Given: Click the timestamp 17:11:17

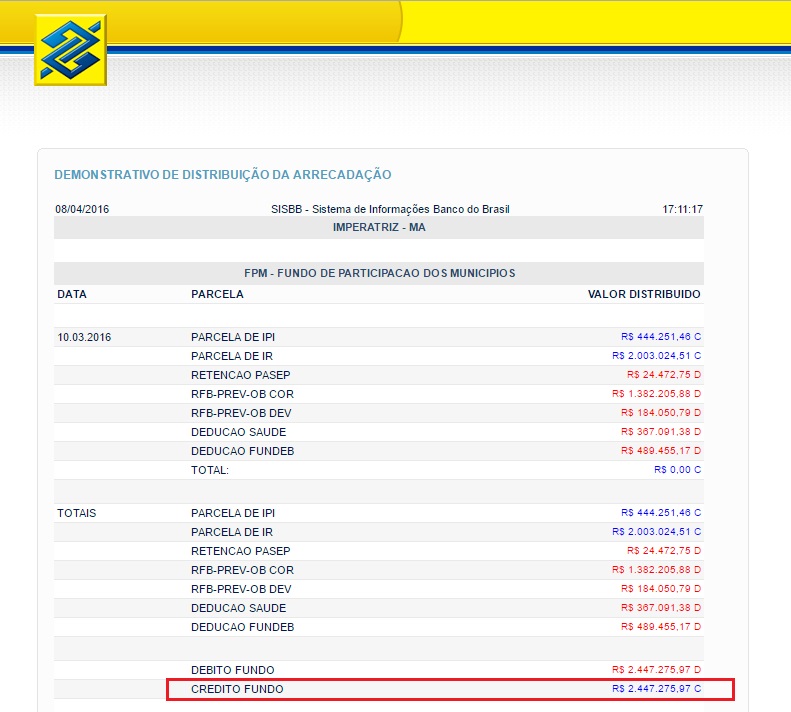Looking at the screenshot, I should (x=682, y=209).
